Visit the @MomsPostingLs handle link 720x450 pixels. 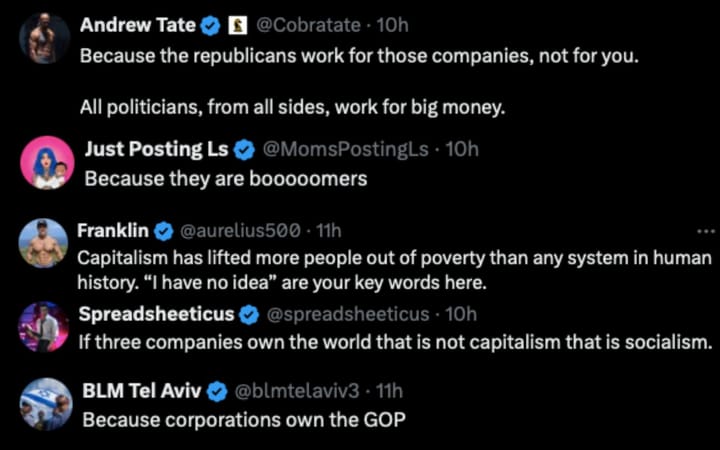click(346, 150)
